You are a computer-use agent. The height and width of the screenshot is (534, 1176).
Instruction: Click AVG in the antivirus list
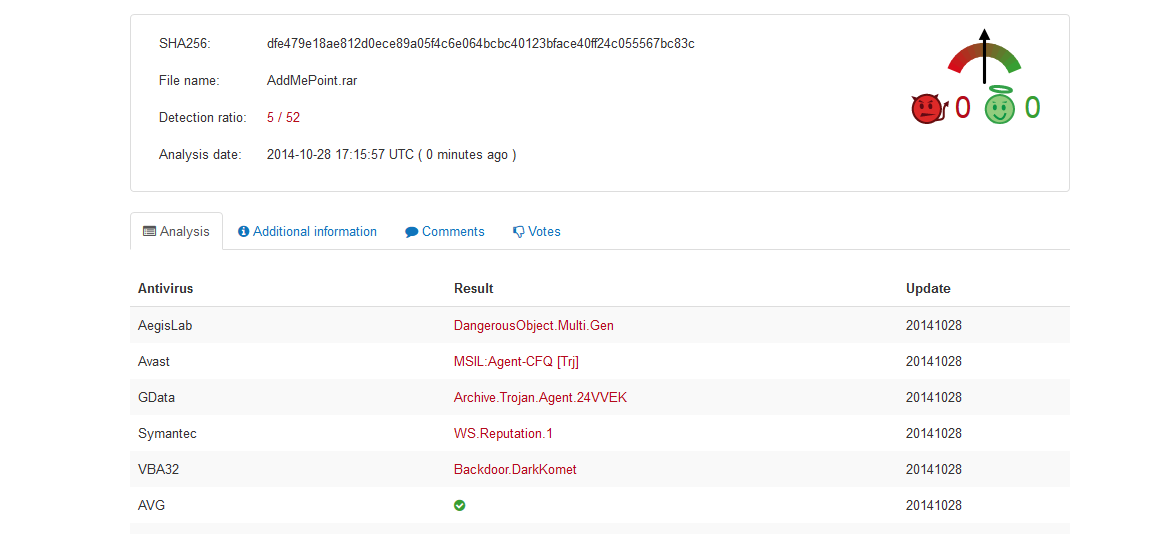click(152, 505)
